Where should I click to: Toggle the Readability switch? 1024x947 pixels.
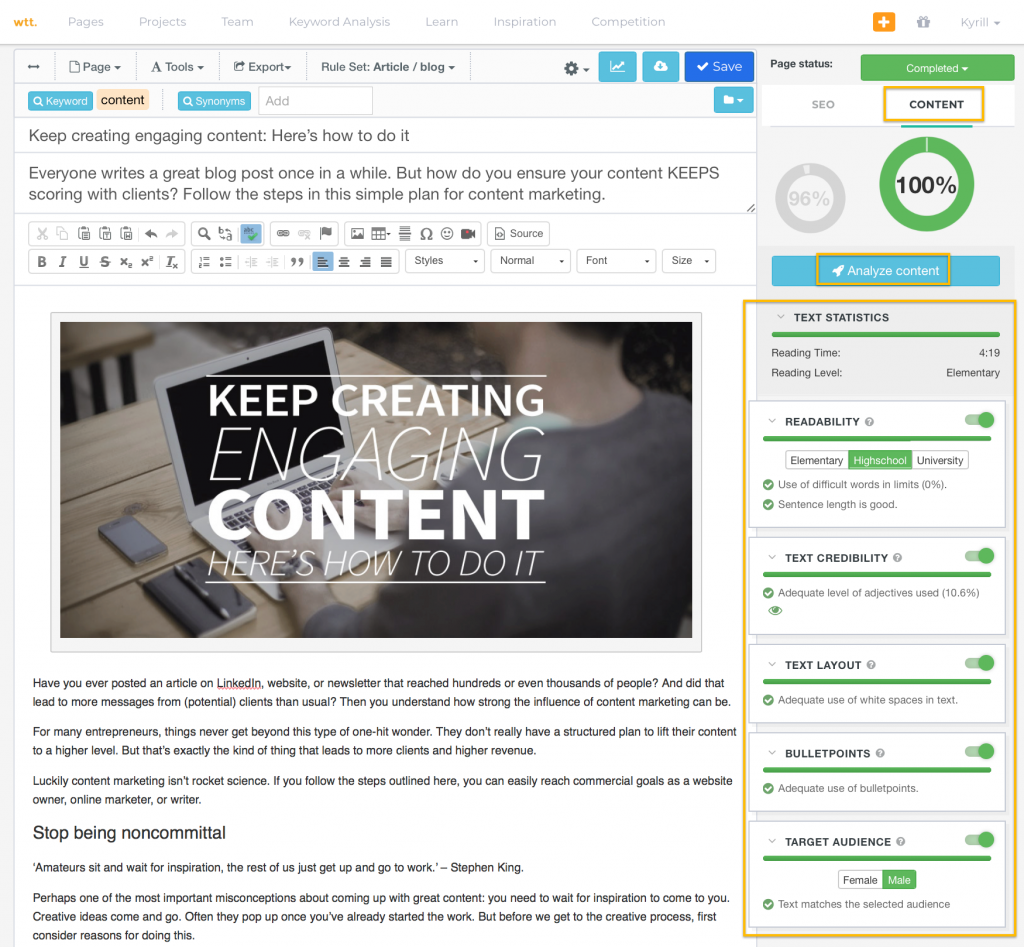(980, 420)
